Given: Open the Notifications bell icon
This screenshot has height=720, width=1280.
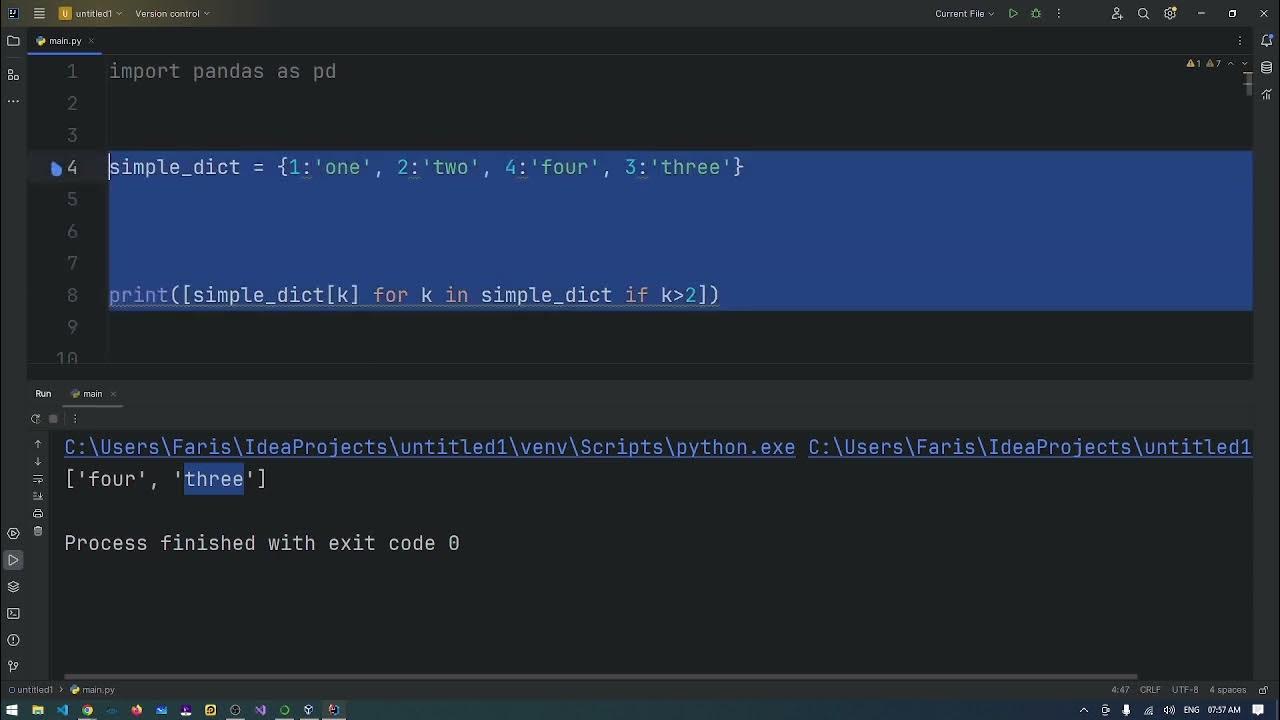Looking at the screenshot, I should click(x=1266, y=41).
